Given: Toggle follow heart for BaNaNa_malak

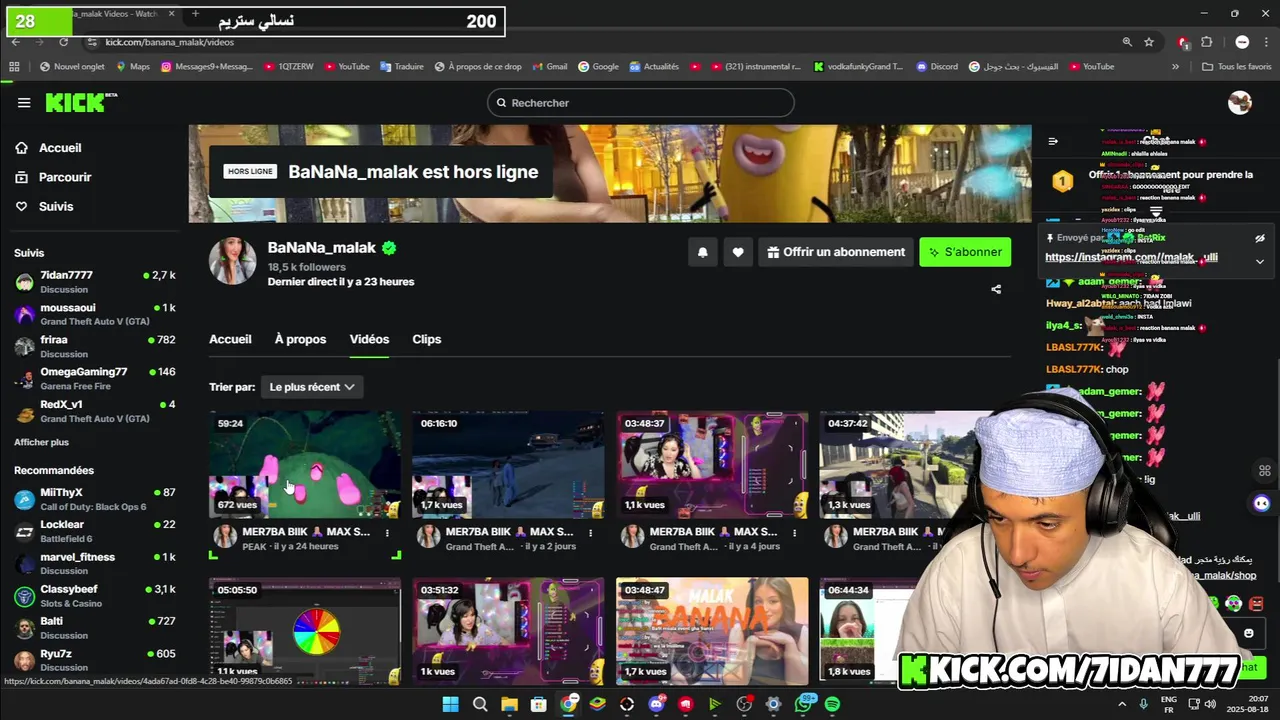Looking at the screenshot, I should point(738,252).
